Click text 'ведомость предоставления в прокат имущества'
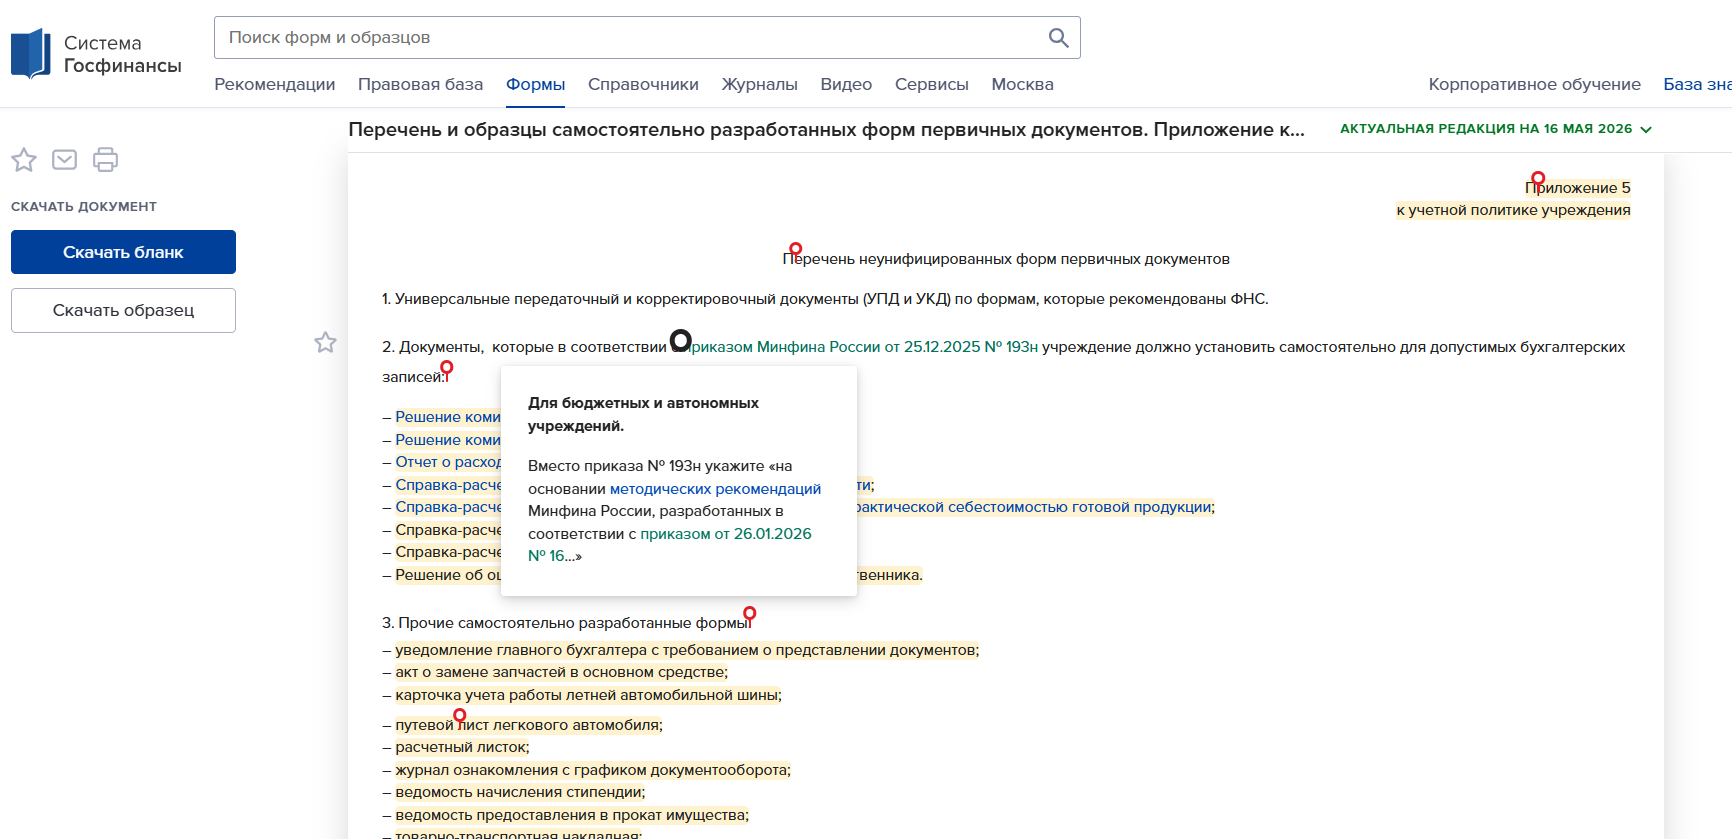 (570, 815)
